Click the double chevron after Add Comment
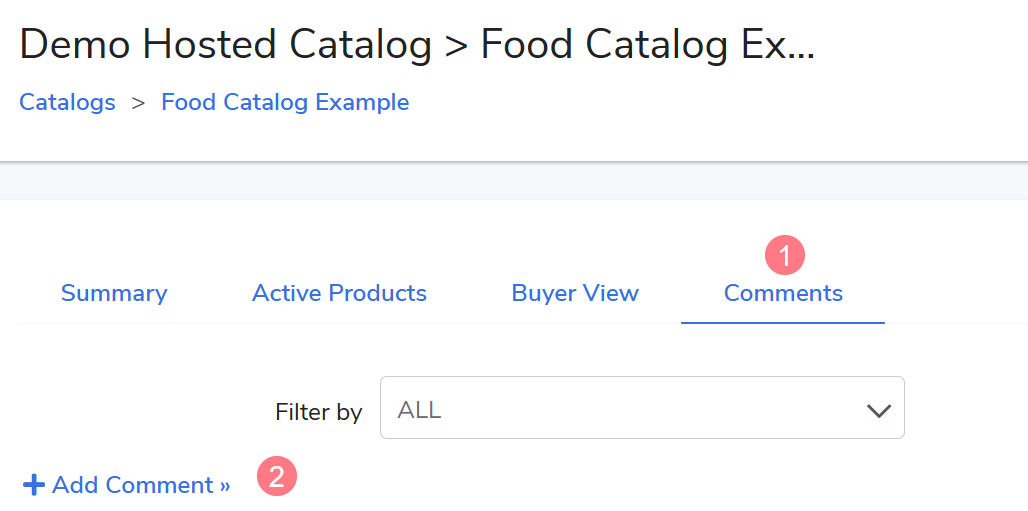The width and height of the screenshot is (1028, 511). (x=224, y=486)
